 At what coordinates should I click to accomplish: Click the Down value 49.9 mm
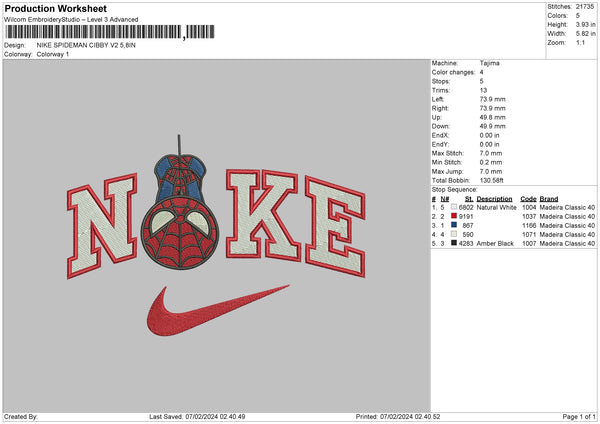tap(492, 126)
